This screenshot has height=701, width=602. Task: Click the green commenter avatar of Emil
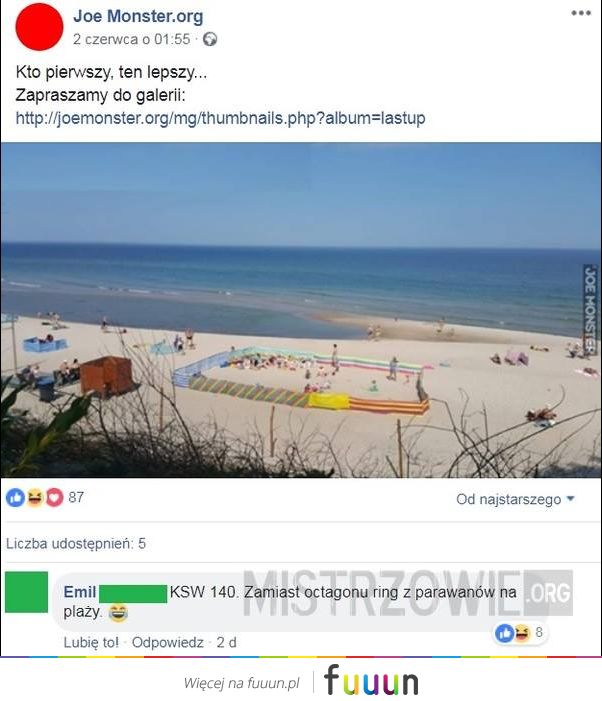pos(26,592)
